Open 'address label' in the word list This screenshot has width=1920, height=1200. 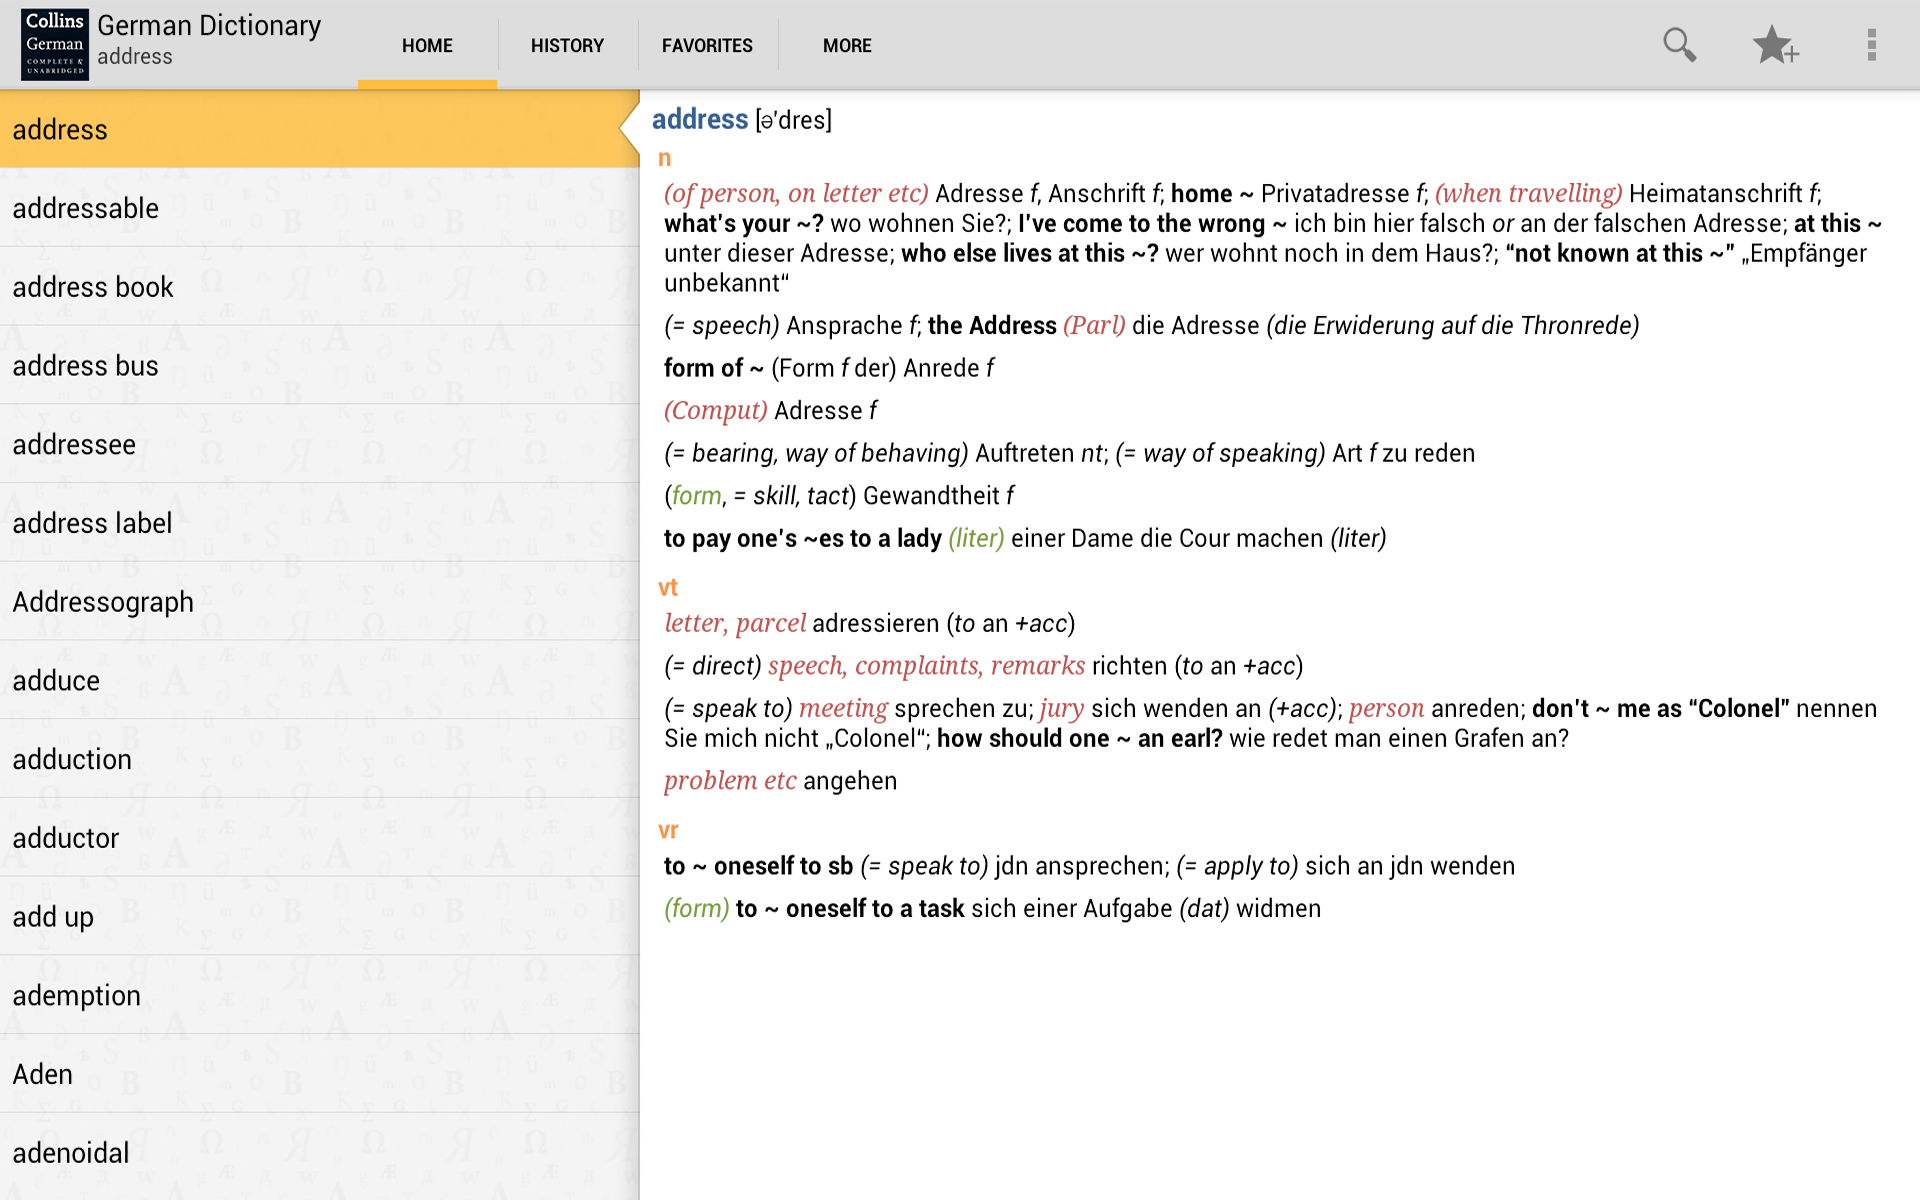point(92,523)
